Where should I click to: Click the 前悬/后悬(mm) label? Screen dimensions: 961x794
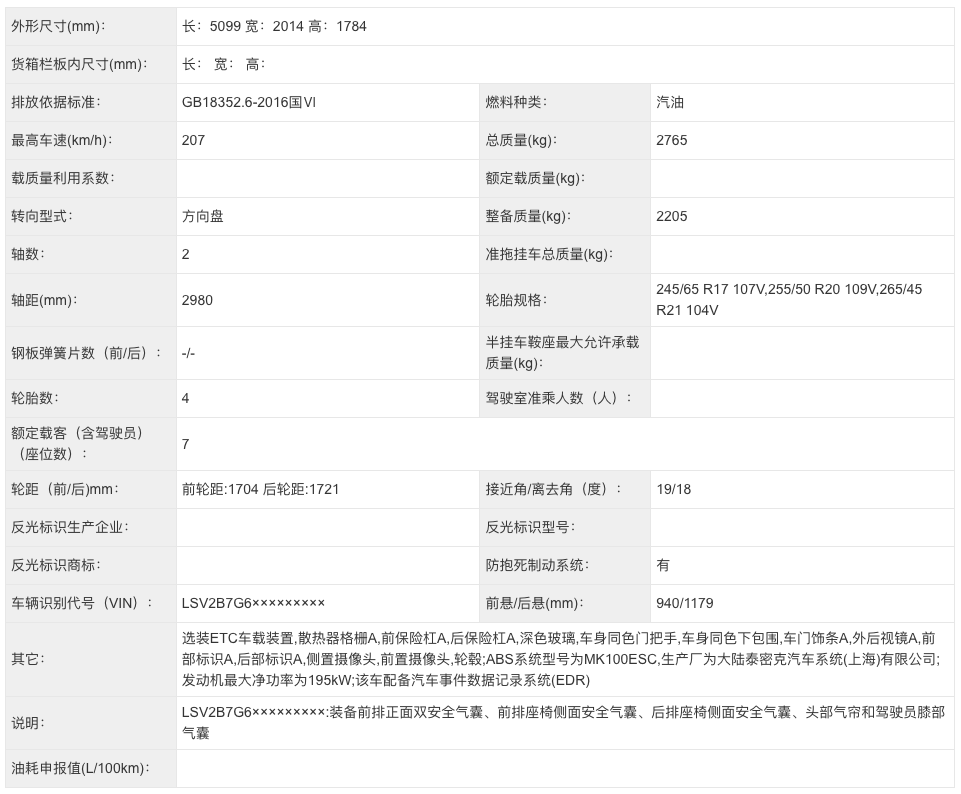[x=534, y=603]
